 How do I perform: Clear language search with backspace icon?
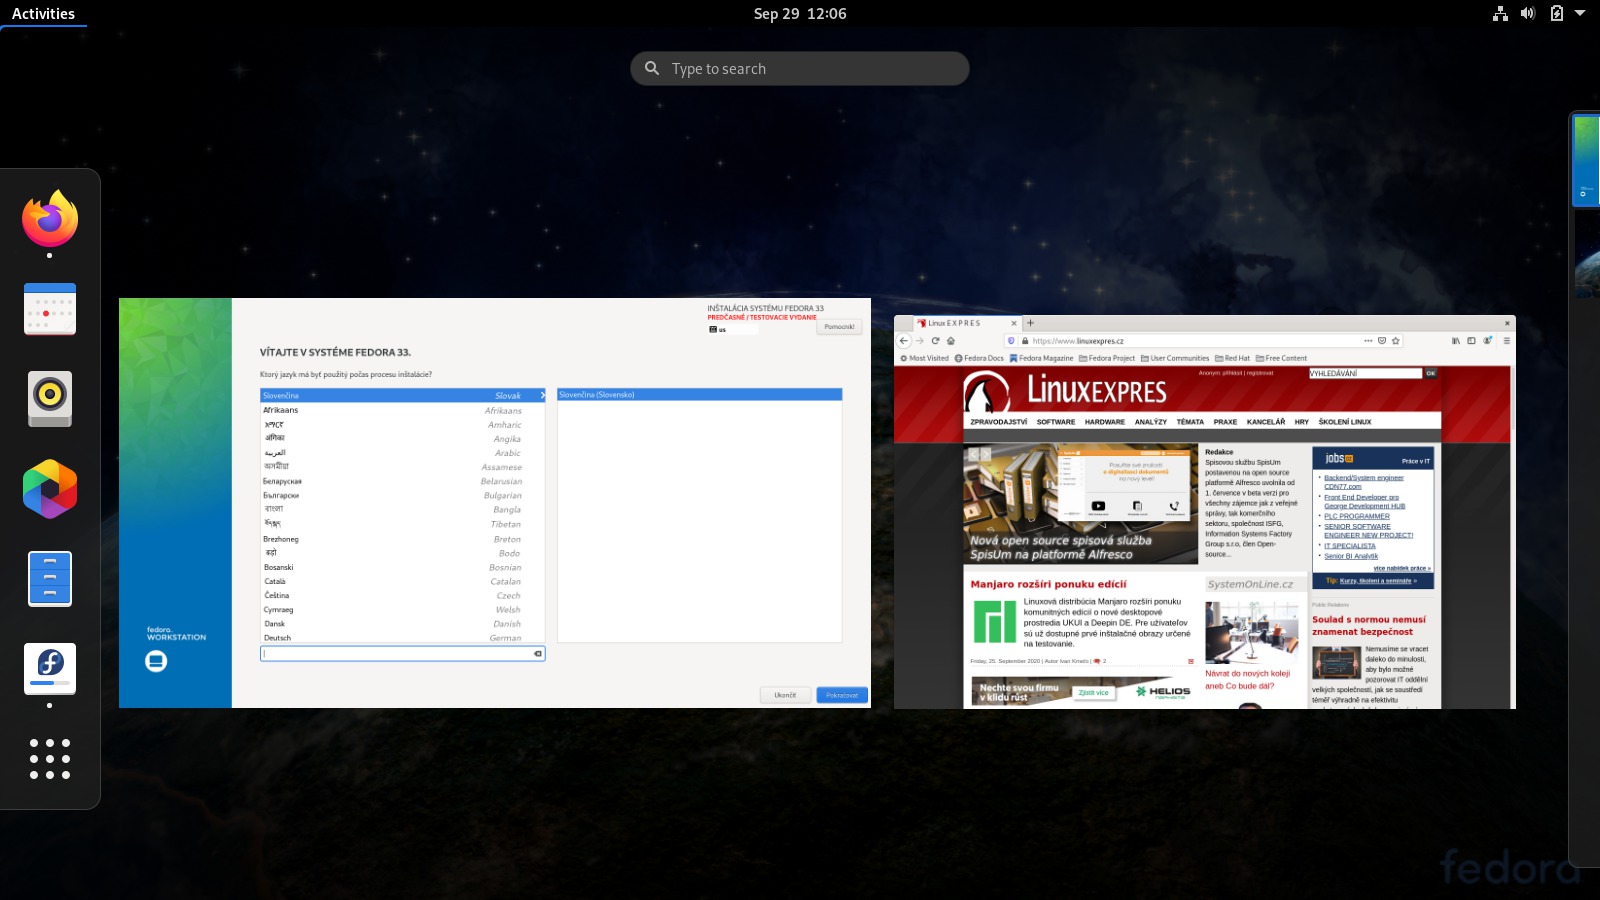coord(538,654)
